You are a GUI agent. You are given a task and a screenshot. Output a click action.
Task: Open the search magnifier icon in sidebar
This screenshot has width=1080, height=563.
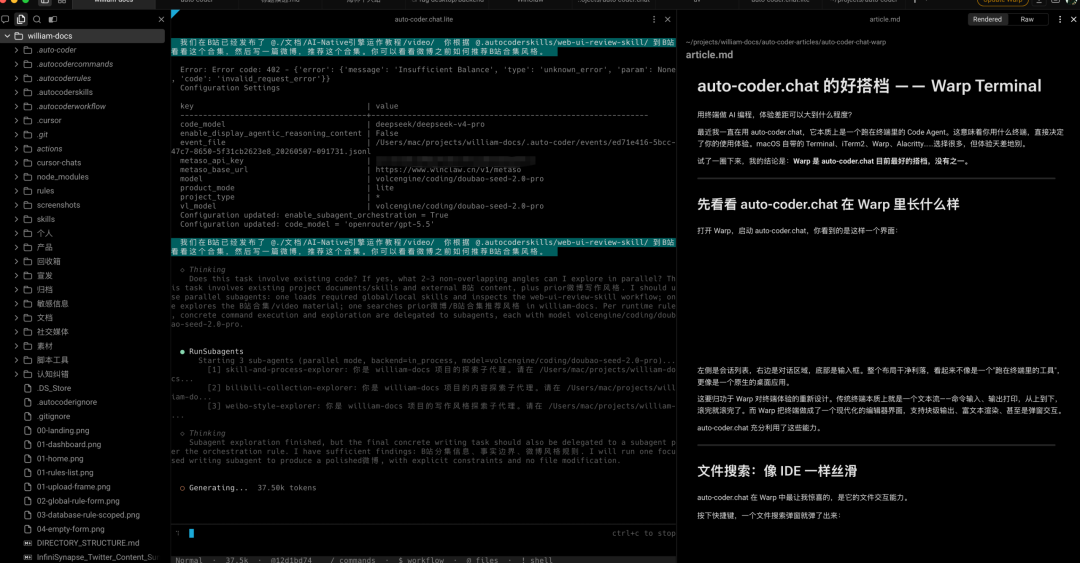[x=37, y=19]
